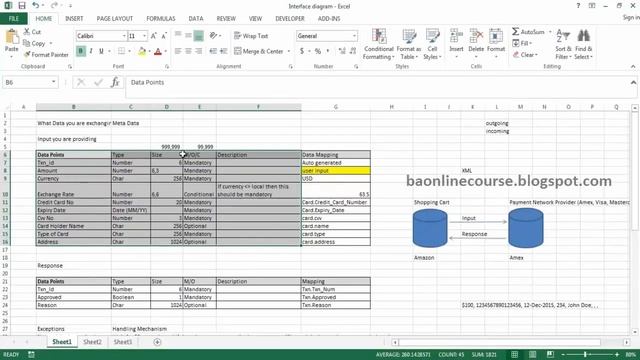Viewport: 640px width, 360px height.
Task: Toggle Italic formatting
Action: [x=91, y=51]
